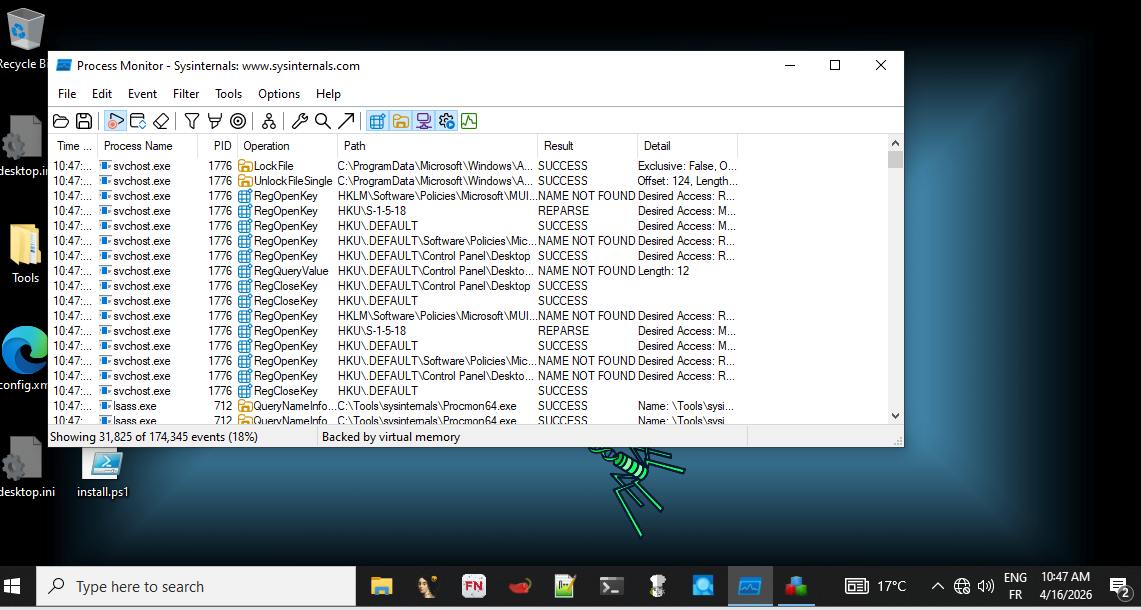Open the Tools menu
This screenshot has height=610, width=1141.
pyautogui.click(x=228, y=94)
